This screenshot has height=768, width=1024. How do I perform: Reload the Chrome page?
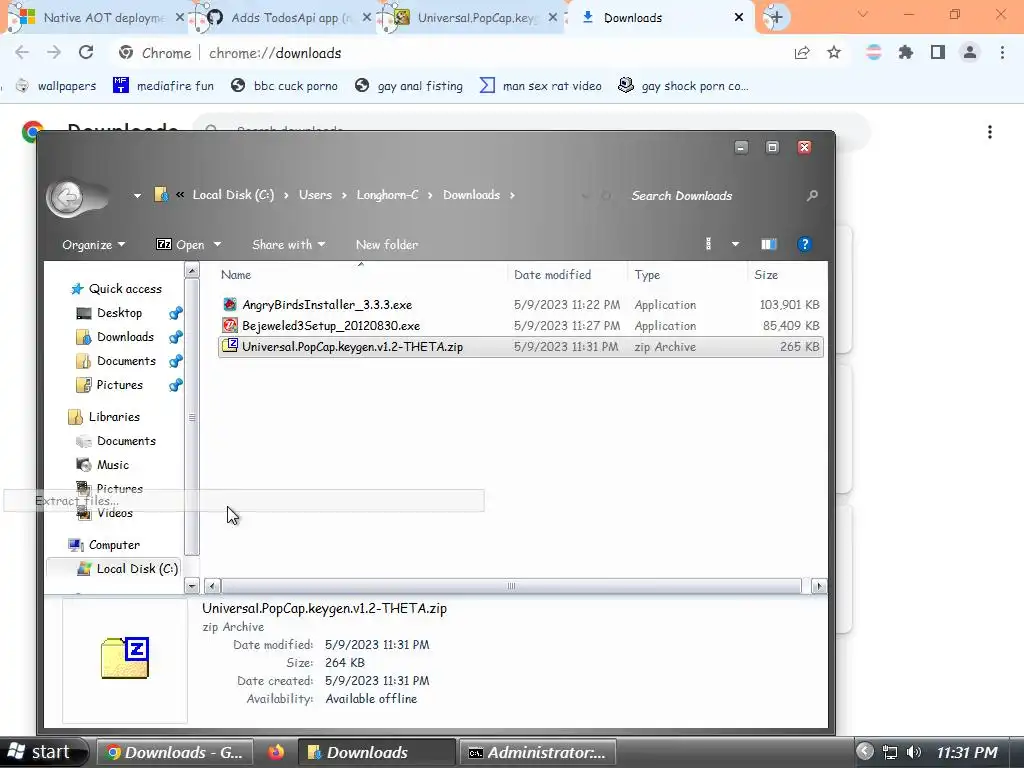(x=86, y=52)
